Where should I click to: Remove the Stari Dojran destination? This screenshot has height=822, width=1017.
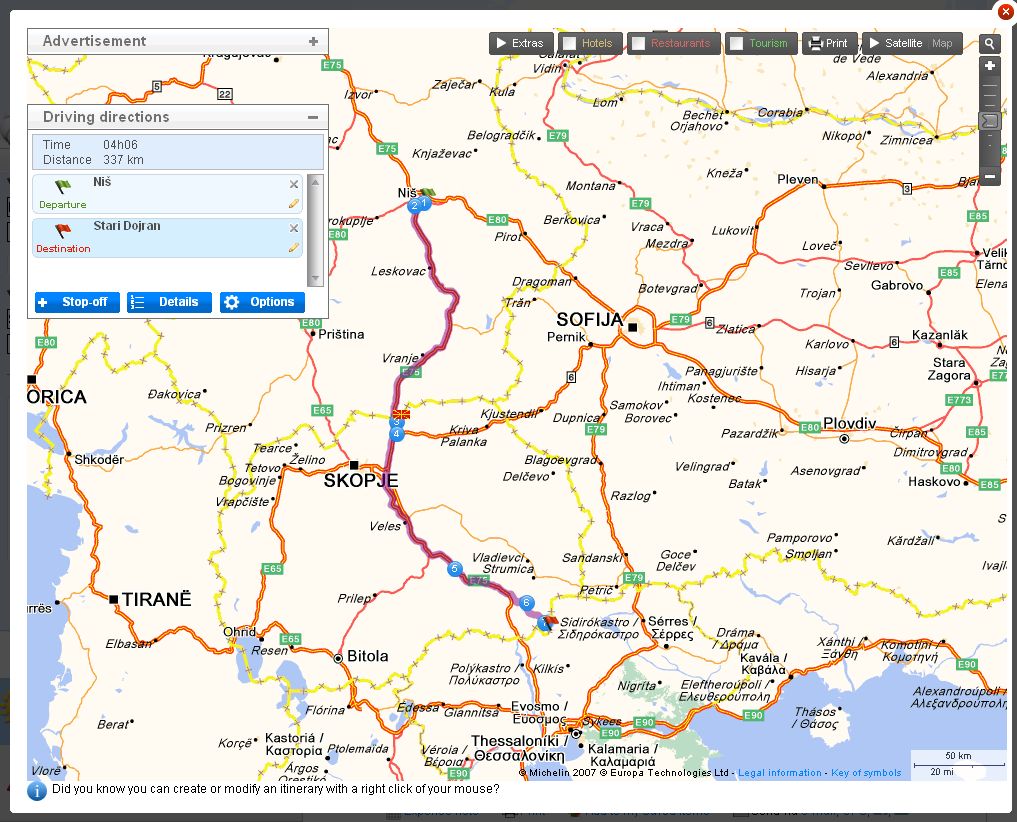[294, 228]
